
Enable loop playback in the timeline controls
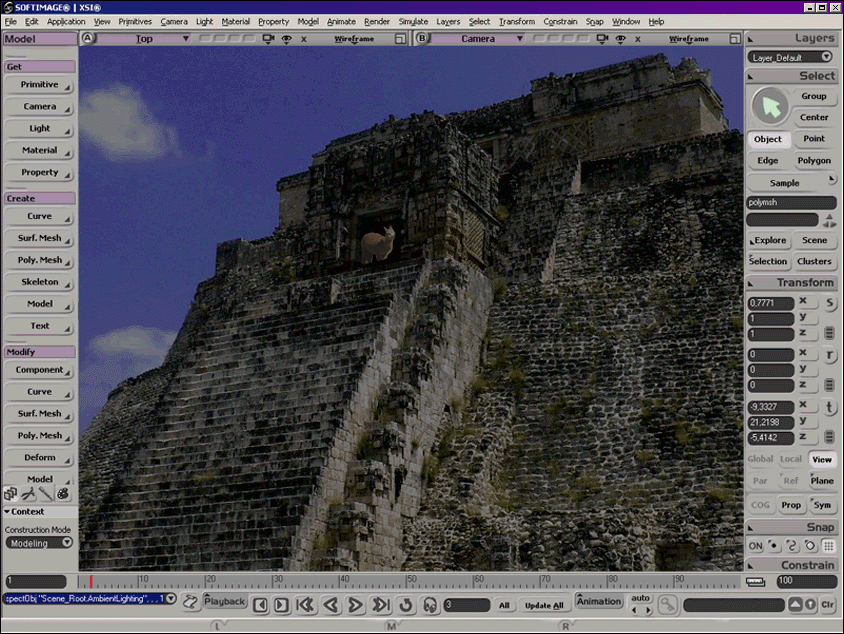[x=407, y=604]
